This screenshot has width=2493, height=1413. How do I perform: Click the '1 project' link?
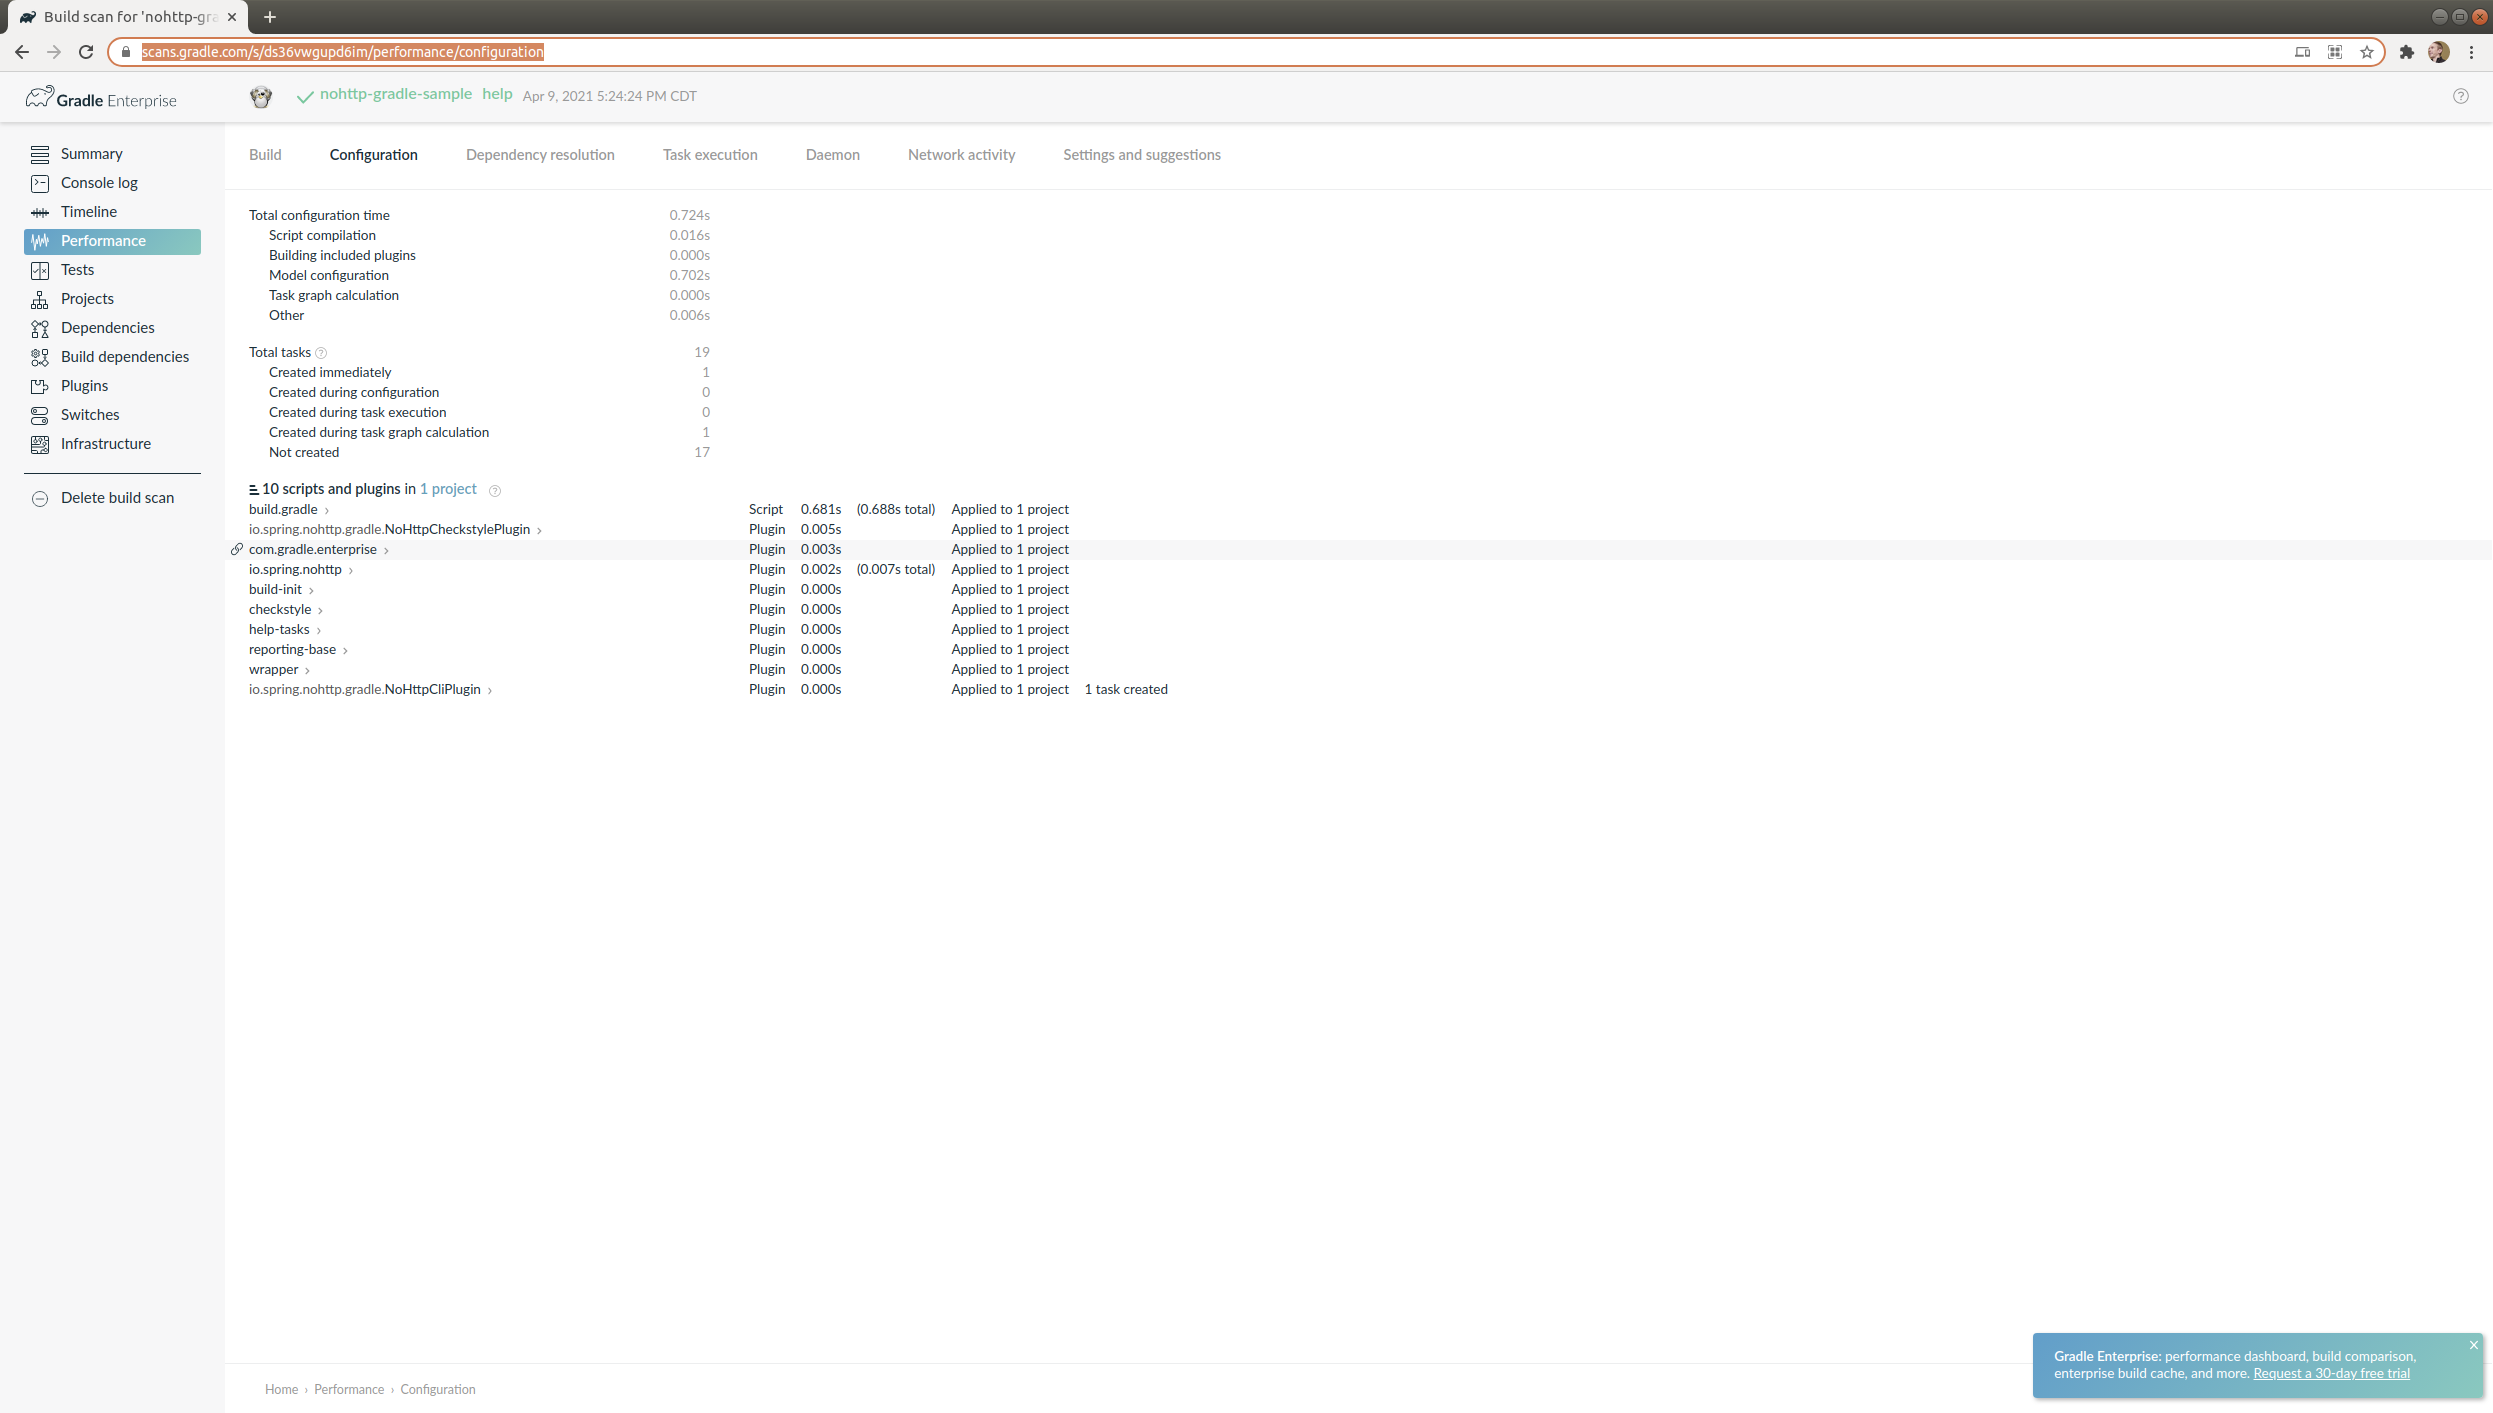[448, 489]
